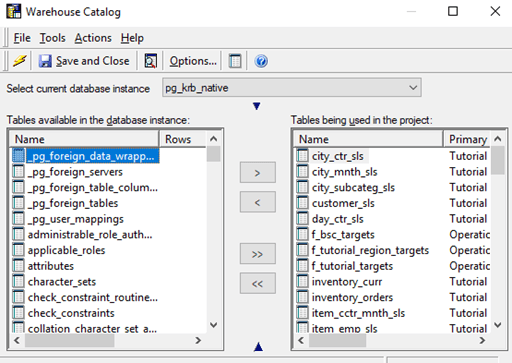Click project tables vertical scrollbar thumb
This screenshot has height=363, width=512.
pos(498,161)
